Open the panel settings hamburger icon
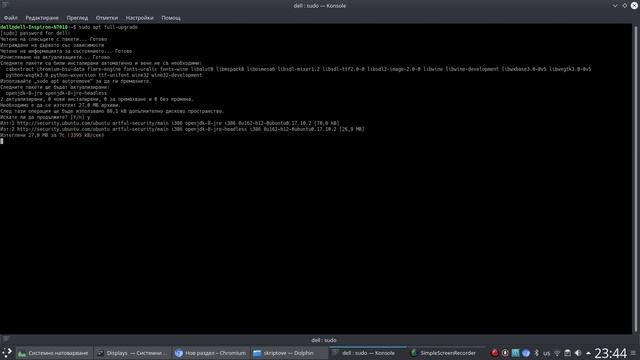The height and width of the screenshot is (360, 640). (633, 353)
